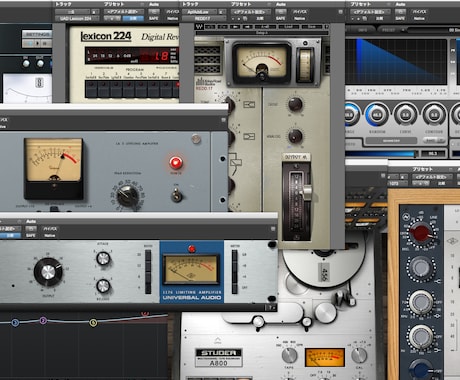Click the 1176 Release knob

[103, 286]
